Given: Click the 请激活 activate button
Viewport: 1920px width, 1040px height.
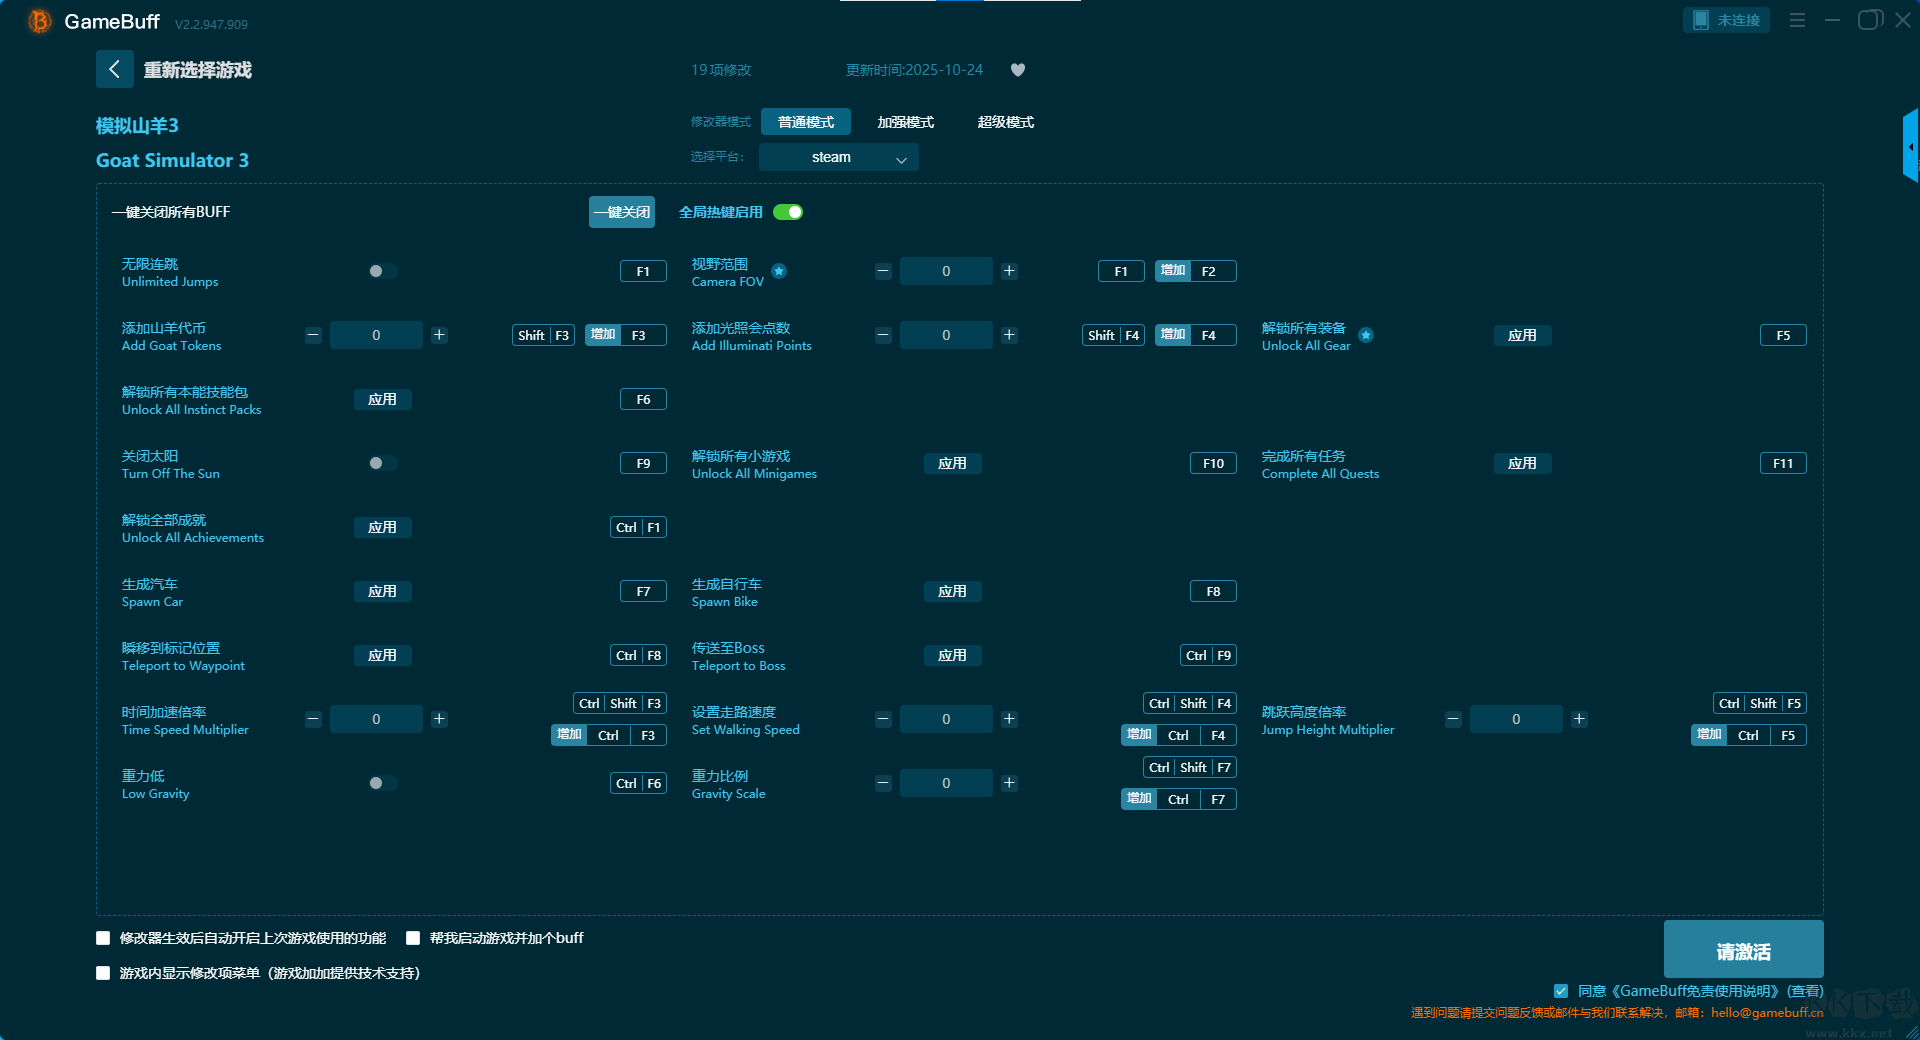Looking at the screenshot, I should (1743, 949).
